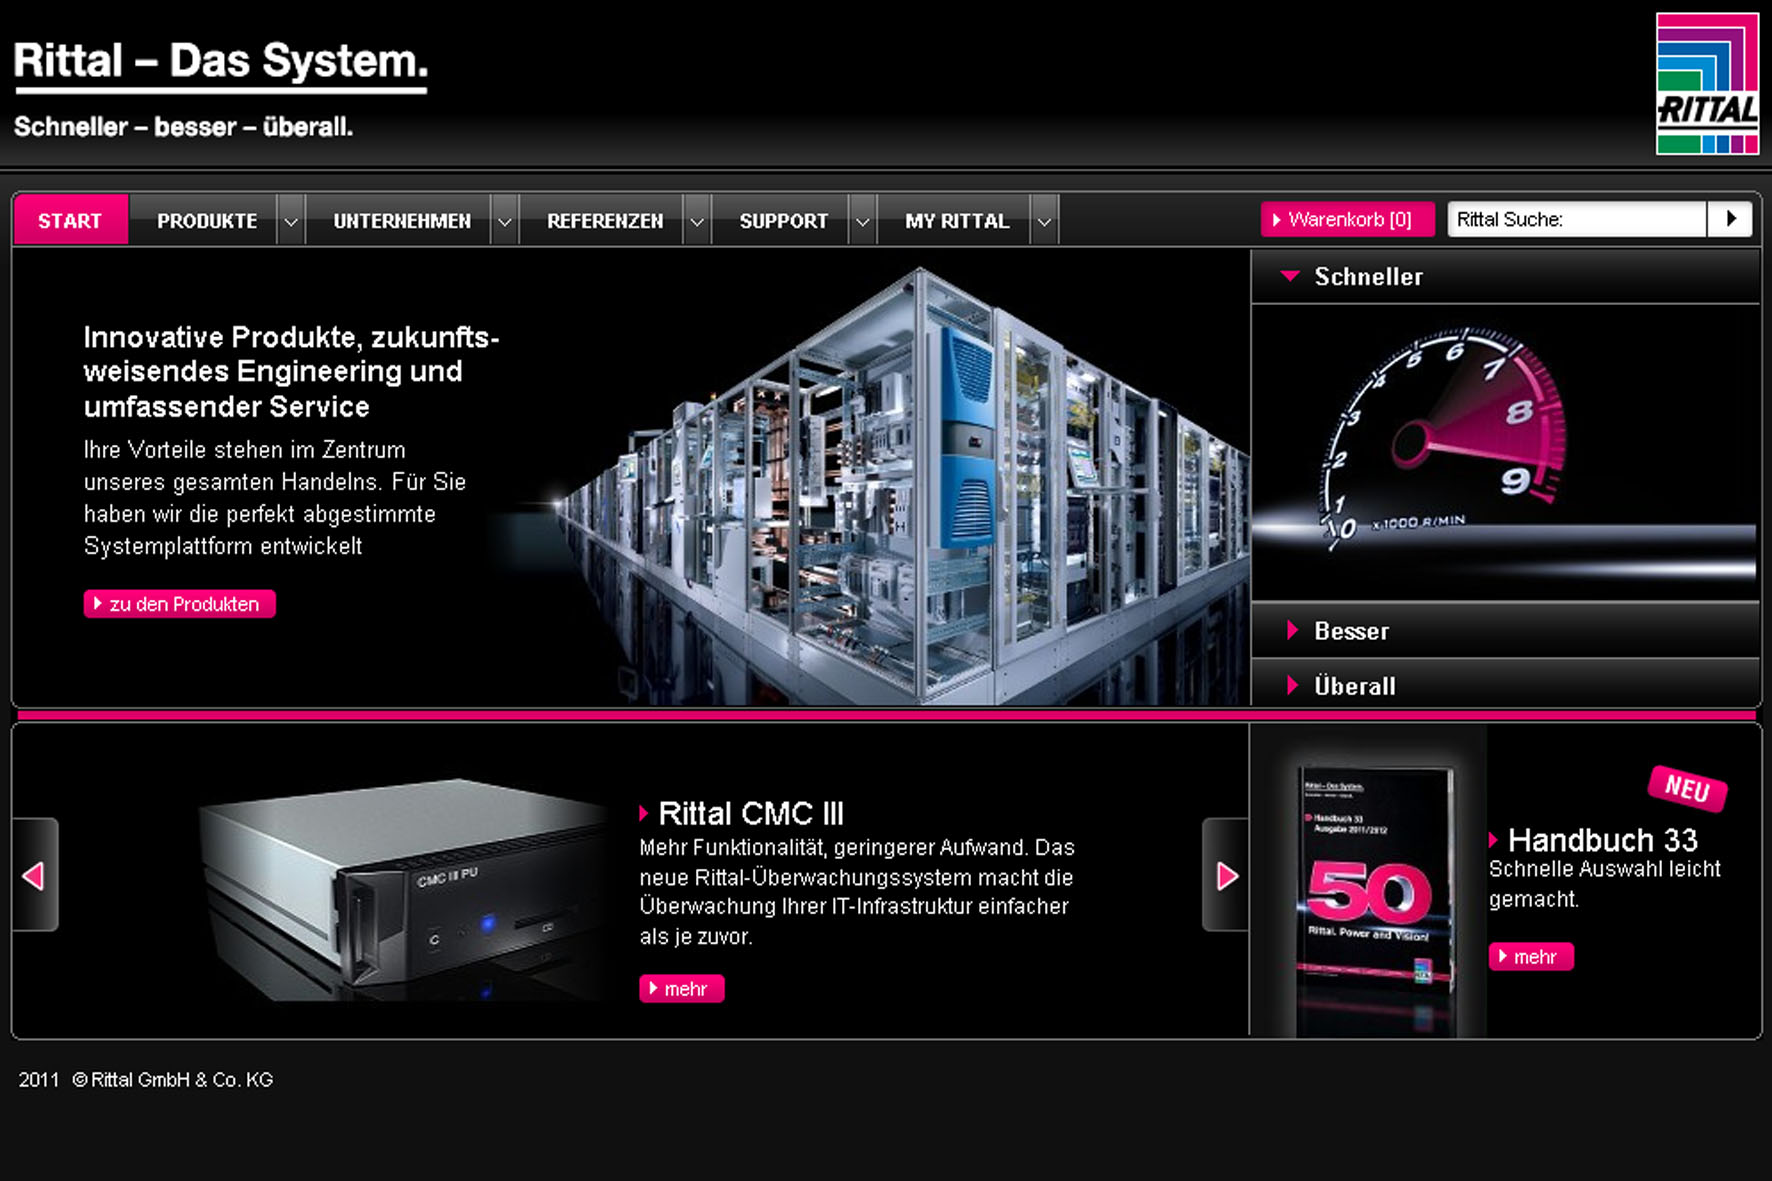Show previous slide with left carousel arrow
1772x1181 pixels.
click(35, 875)
